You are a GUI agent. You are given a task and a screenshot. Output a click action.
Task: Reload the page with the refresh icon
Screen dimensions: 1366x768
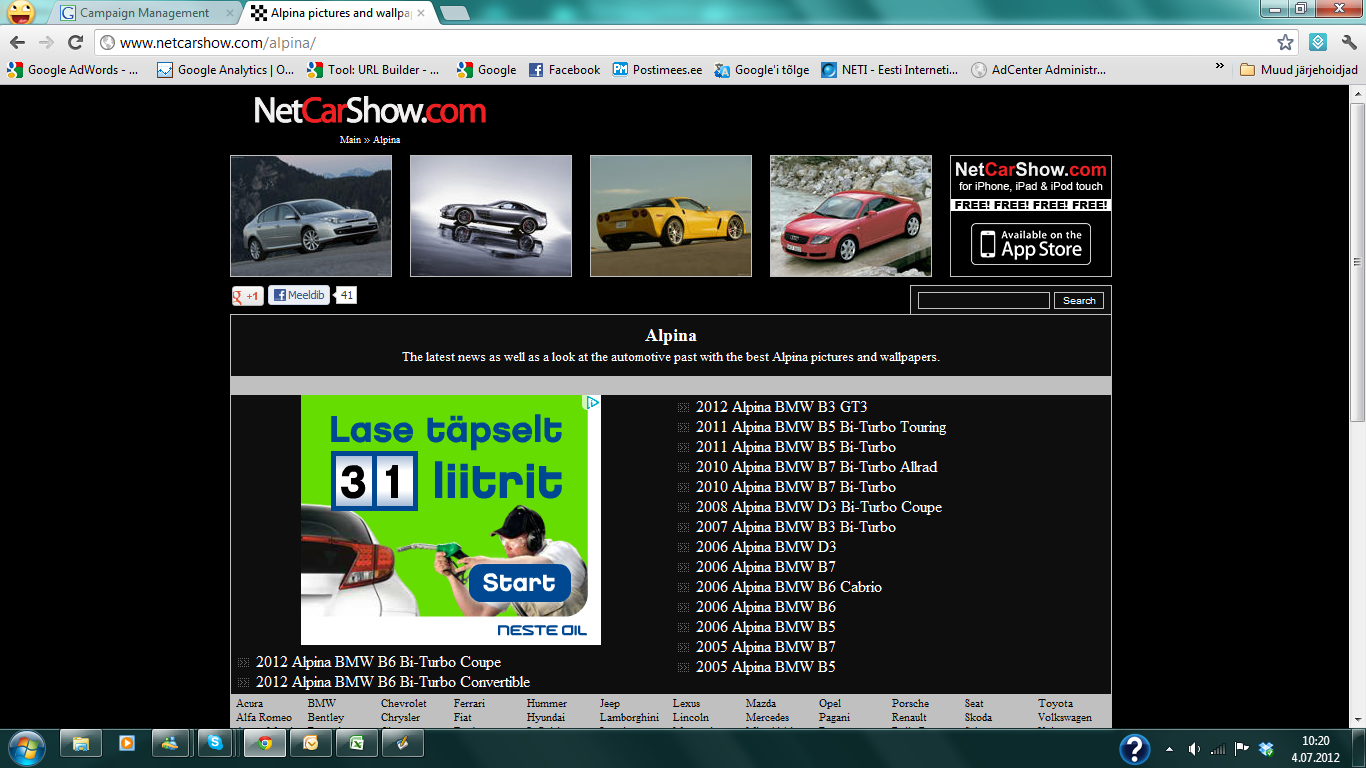pos(75,42)
